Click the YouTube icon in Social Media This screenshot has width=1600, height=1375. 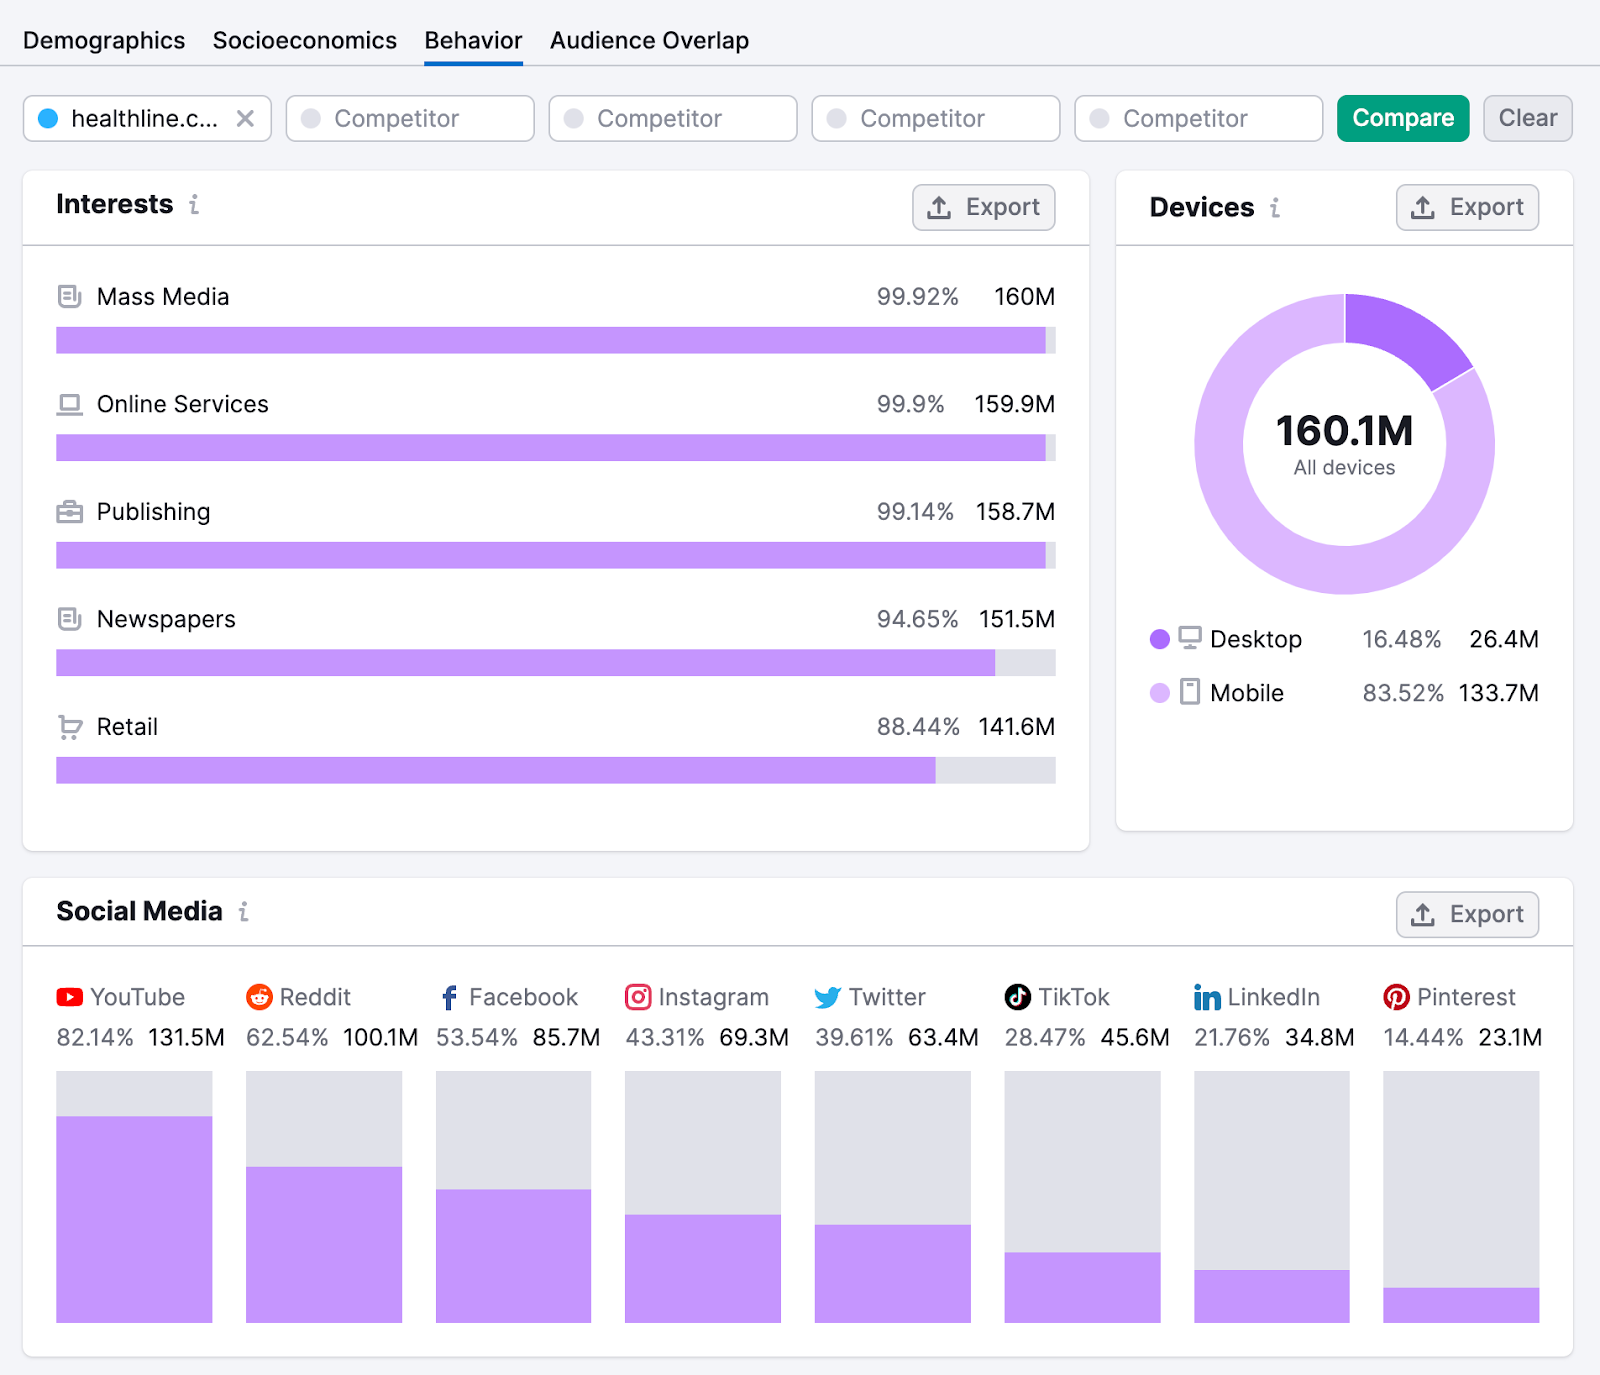pyautogui.click(x=68, y=997)
